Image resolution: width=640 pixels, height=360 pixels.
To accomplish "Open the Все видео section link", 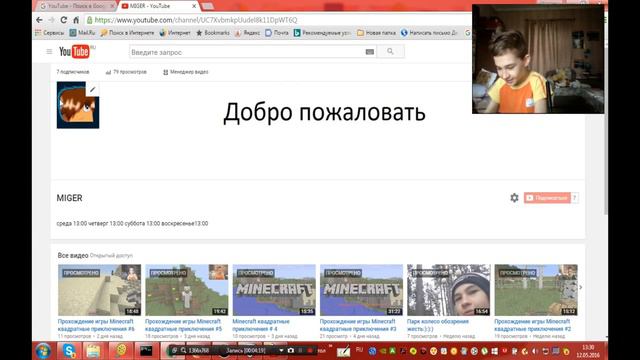I will [73, 256].
